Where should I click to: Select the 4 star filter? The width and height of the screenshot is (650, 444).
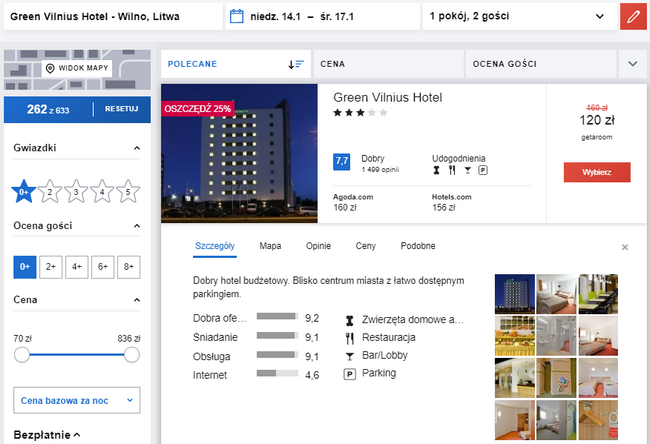[x=102, y=192]
